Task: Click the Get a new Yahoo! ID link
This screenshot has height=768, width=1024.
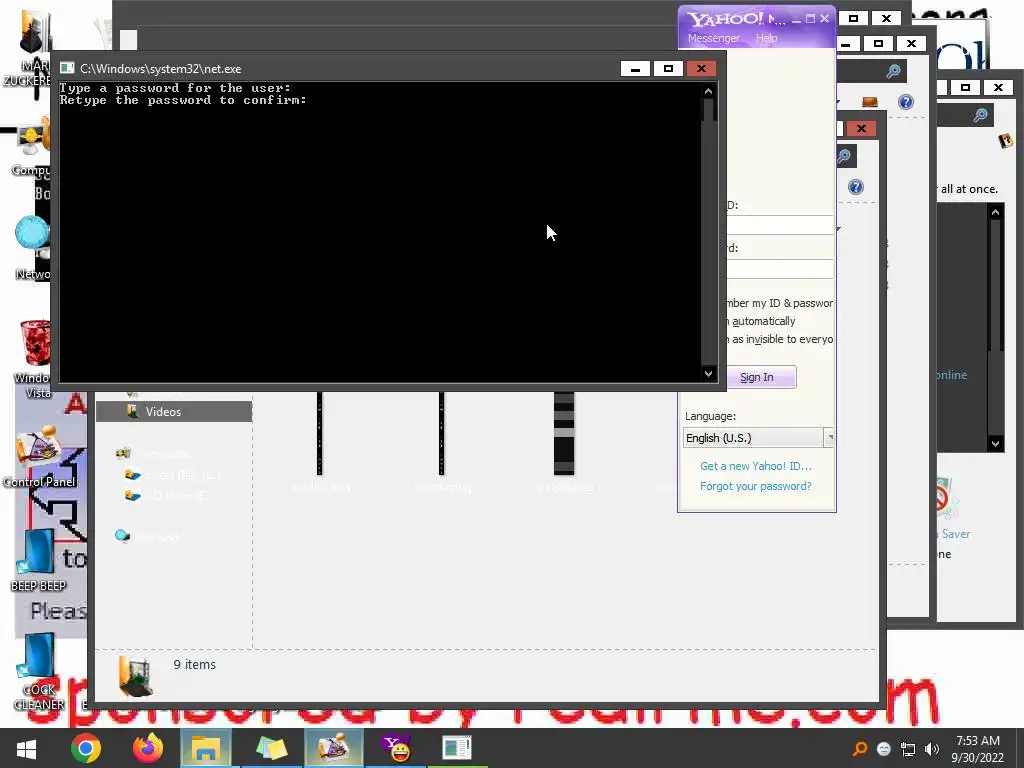Action: pyautogui.click(x=756, y=466)
